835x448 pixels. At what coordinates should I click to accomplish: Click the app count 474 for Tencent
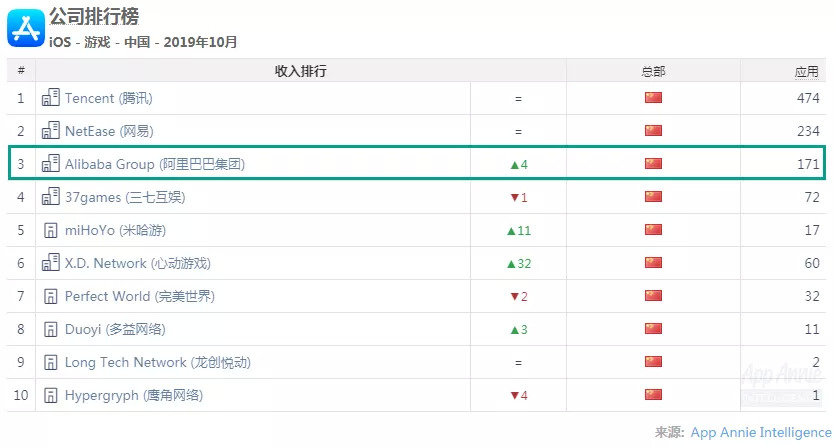coord(808,98)
